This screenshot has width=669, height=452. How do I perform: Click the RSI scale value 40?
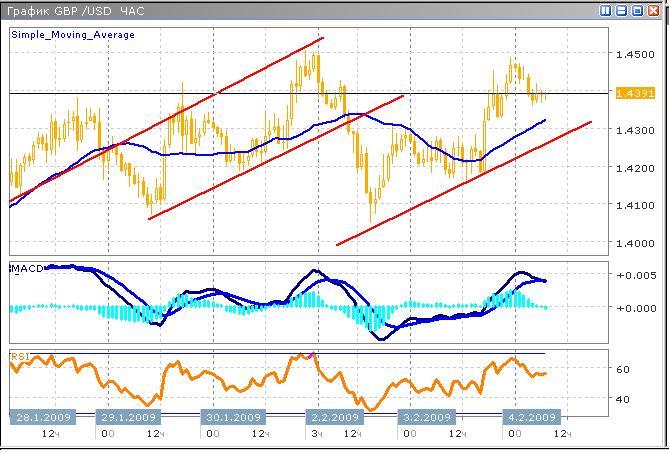point(622,399)
